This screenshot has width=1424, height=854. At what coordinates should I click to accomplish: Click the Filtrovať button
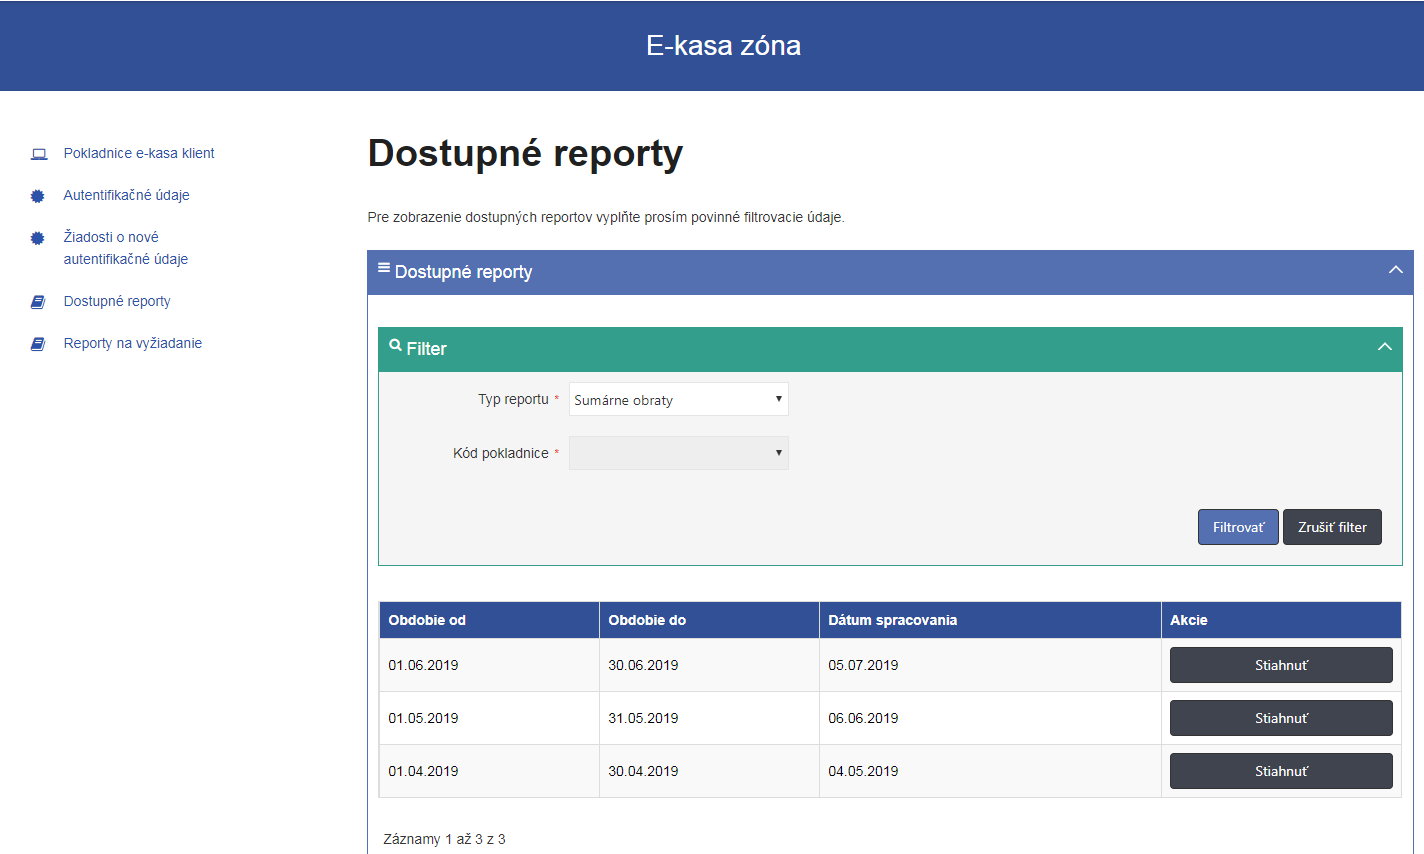tap(1238, 527)
